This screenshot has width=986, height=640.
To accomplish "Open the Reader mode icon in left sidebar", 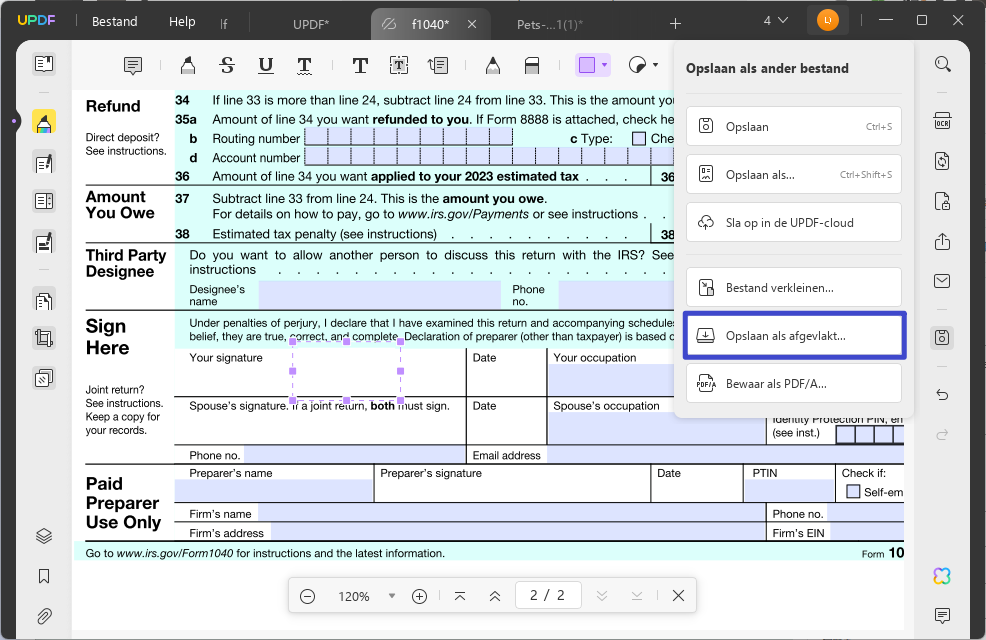I will coord(43,64).
